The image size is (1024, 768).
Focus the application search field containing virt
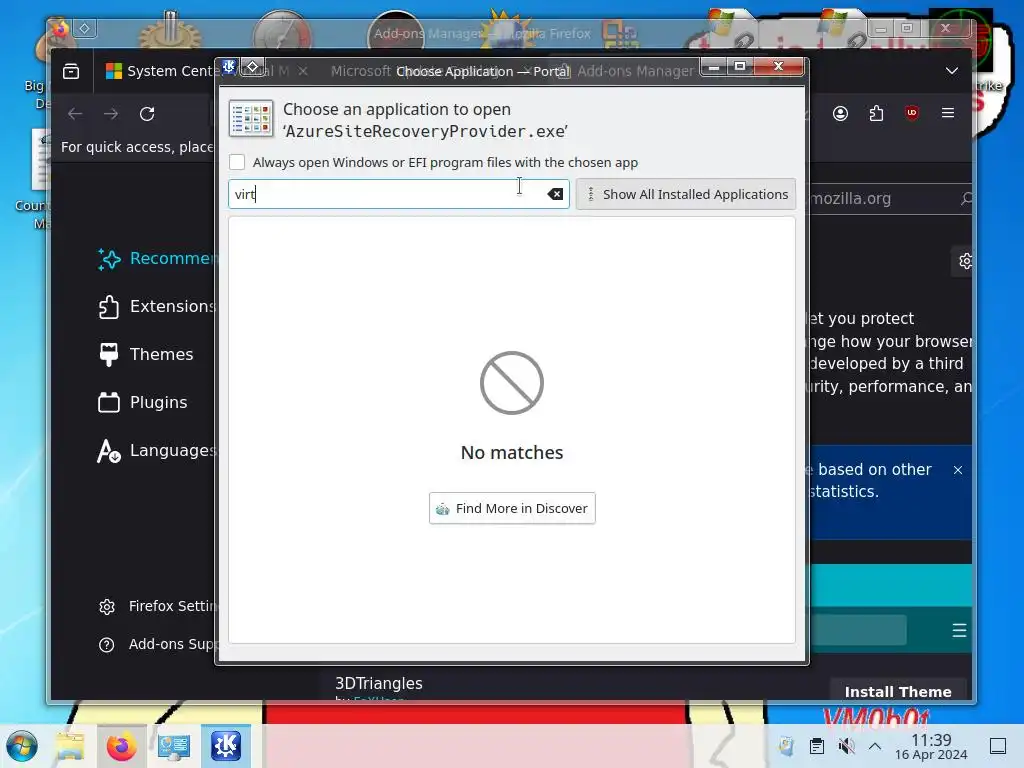398,194
